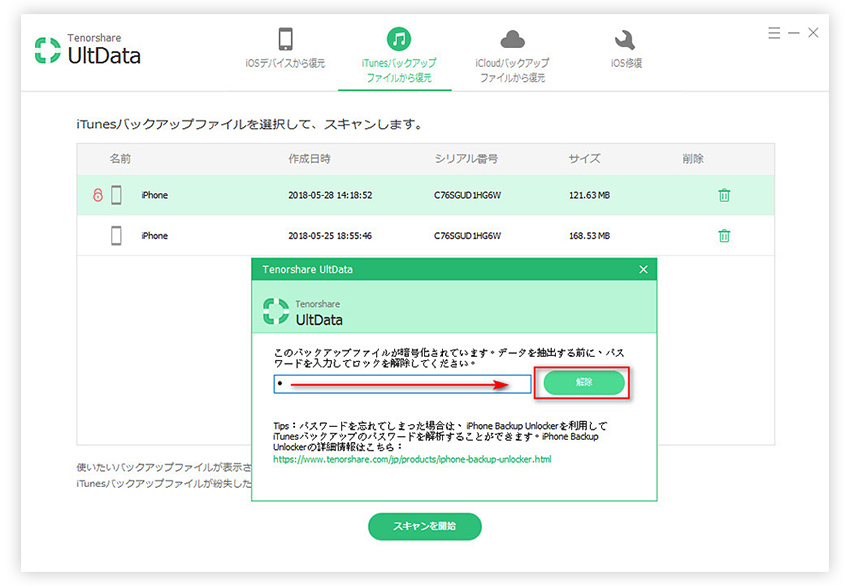This screenshot has height=586, width=850.
Task: Click the phone icon in the 2018-05-25 backup row
Action: click(116, 236)
